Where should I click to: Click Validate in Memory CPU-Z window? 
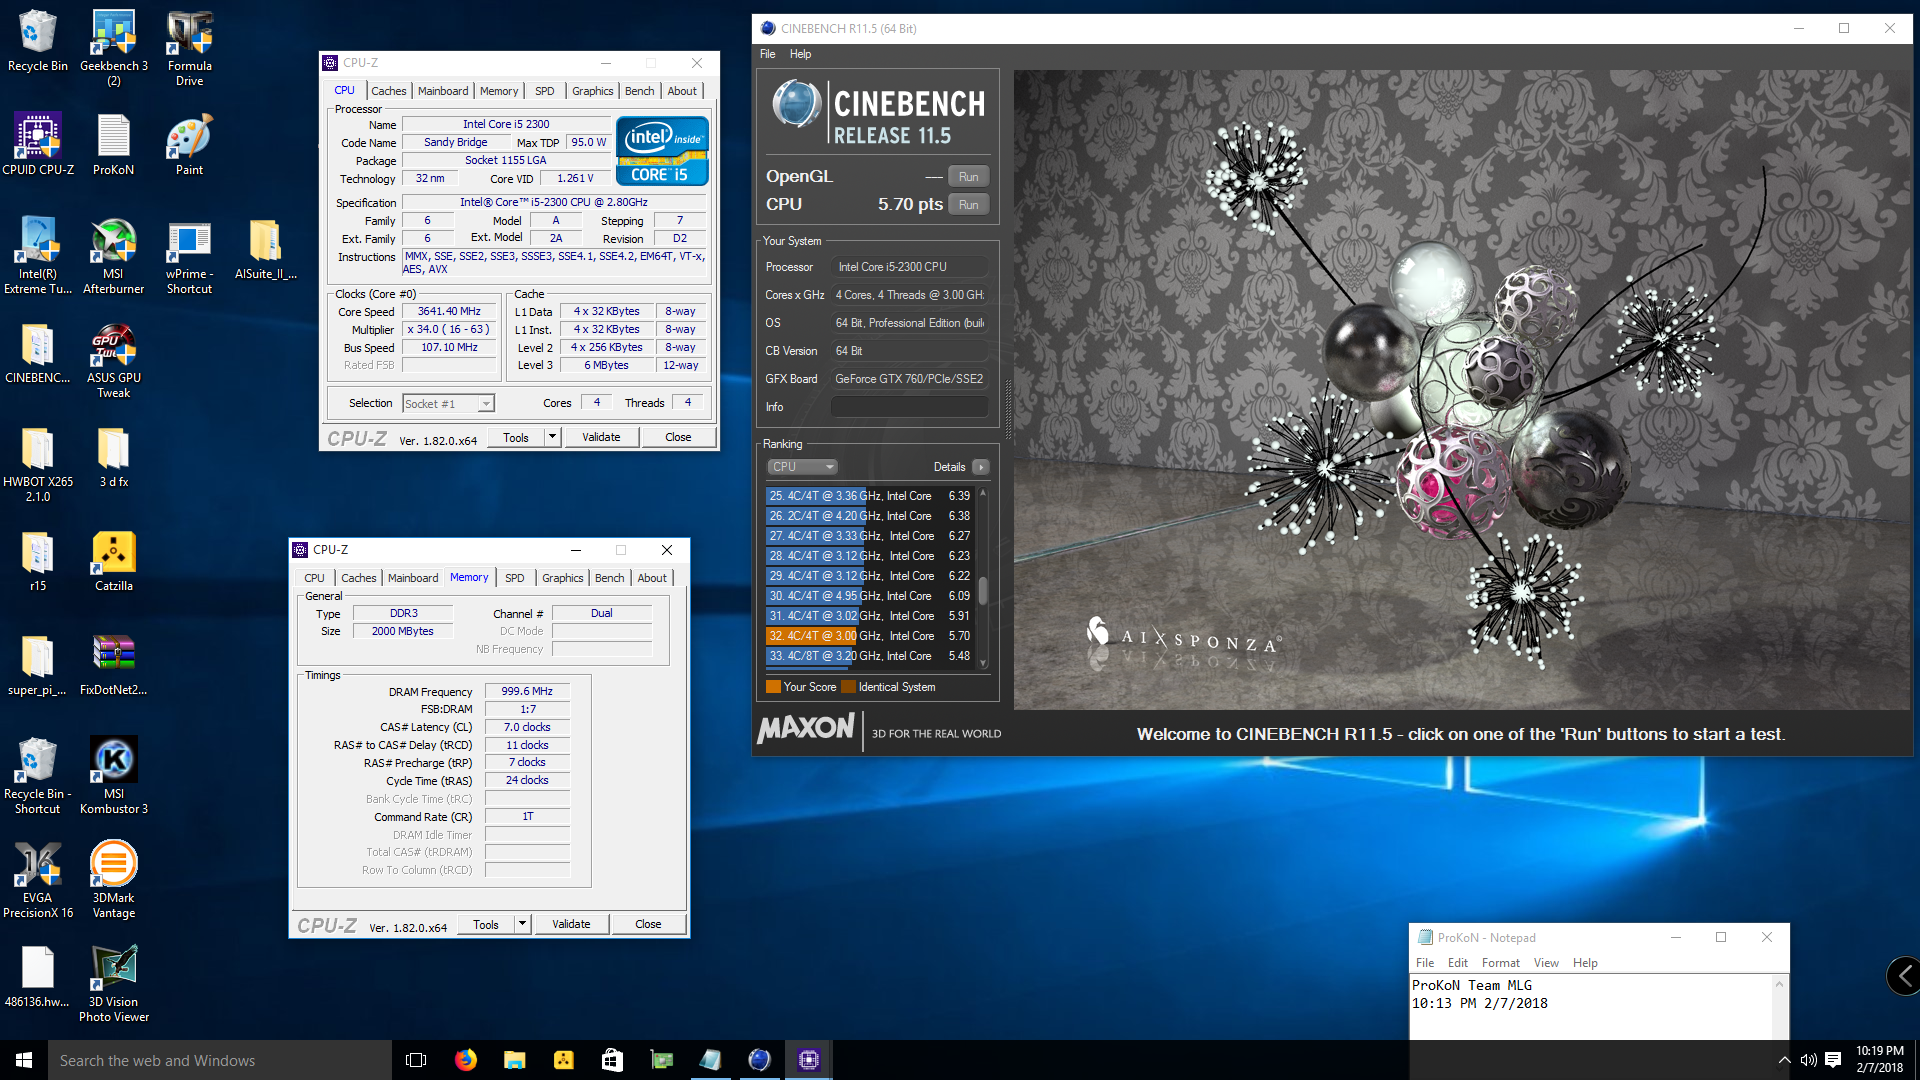click(x=571, y=924)
